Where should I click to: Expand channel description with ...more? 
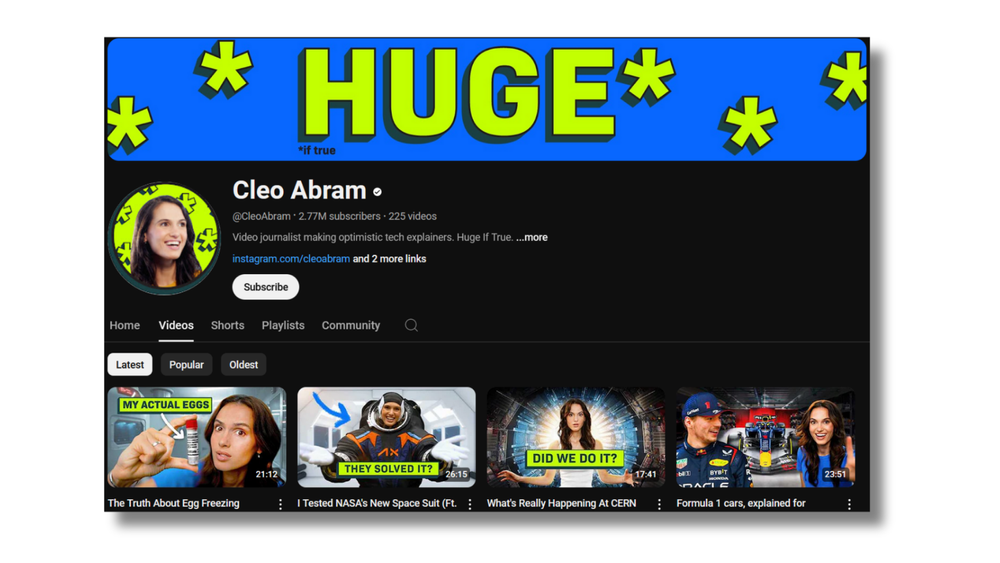pos(532,237)
